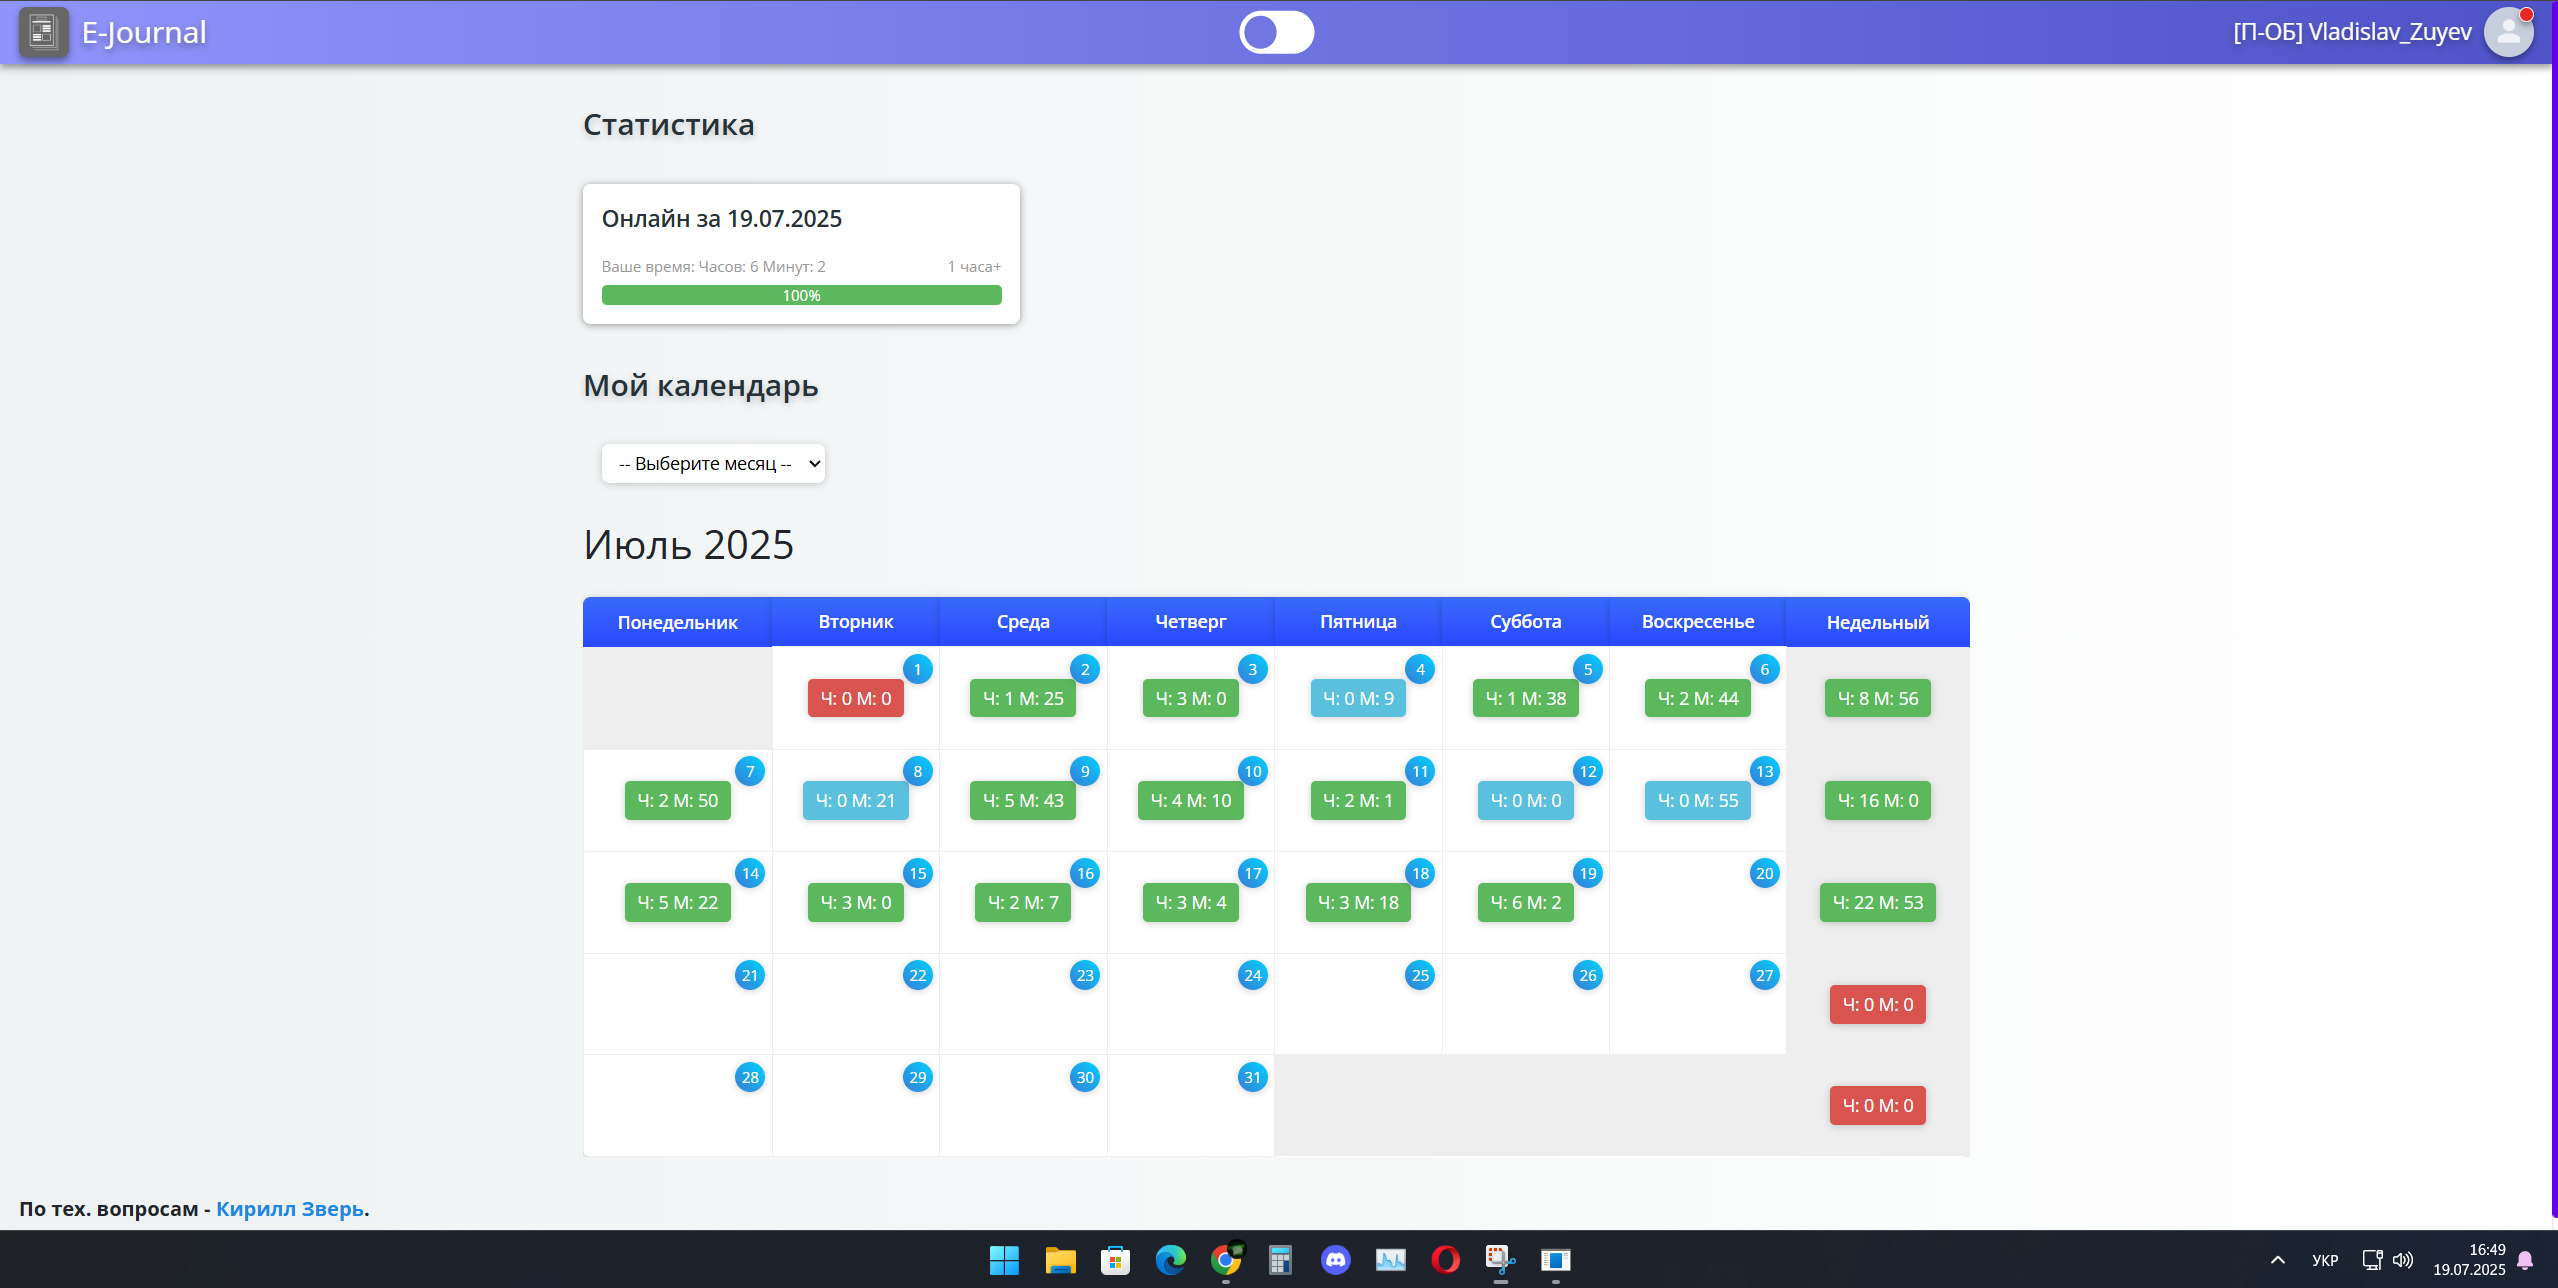The width and height of the screenshot is (2558, 1288).
Task: Select the Недельный column header
Action: (1877, 622)
